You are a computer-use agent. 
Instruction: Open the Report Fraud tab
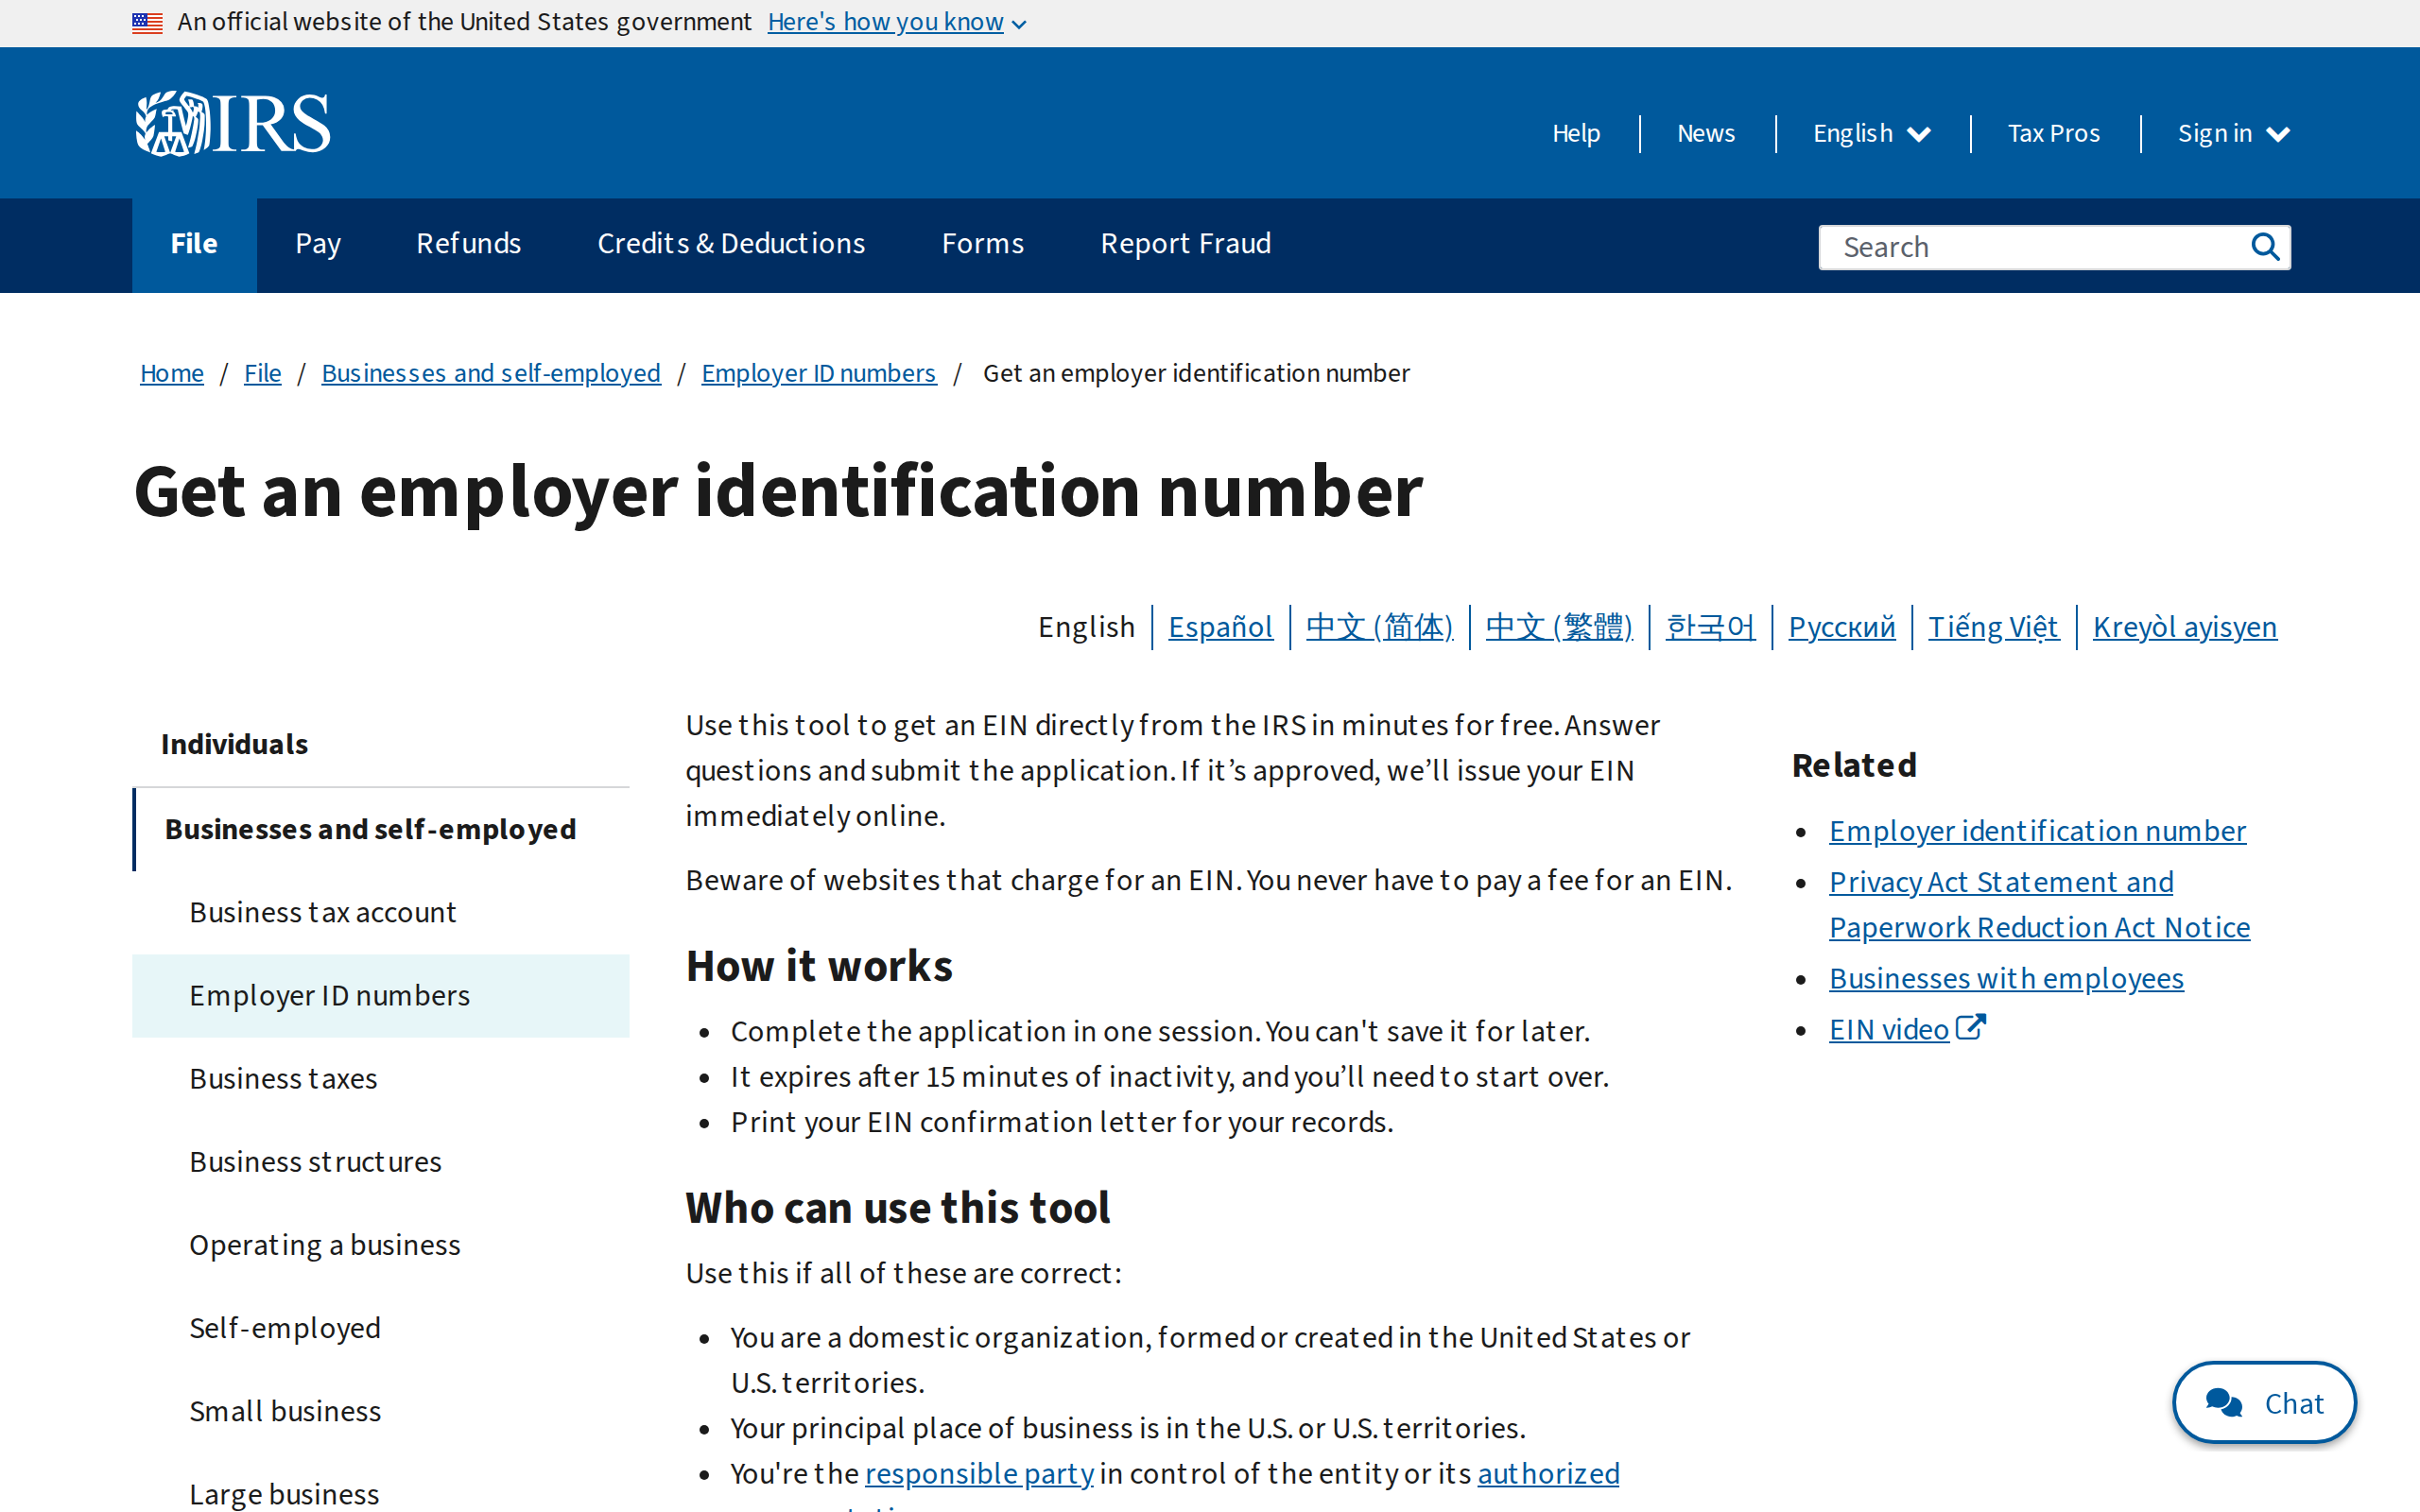pos(1185,244)
